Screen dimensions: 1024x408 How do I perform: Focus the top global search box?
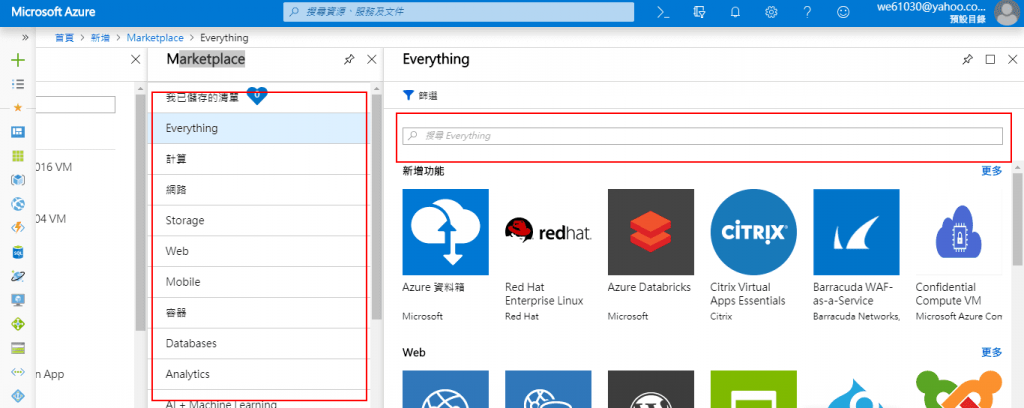tap(458, 12)
